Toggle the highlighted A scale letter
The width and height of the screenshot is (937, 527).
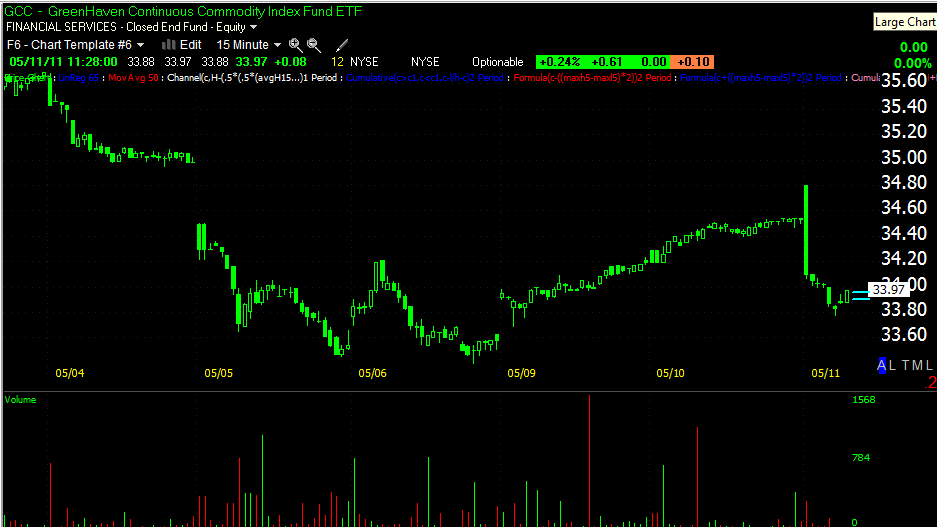tap(882, 365)
